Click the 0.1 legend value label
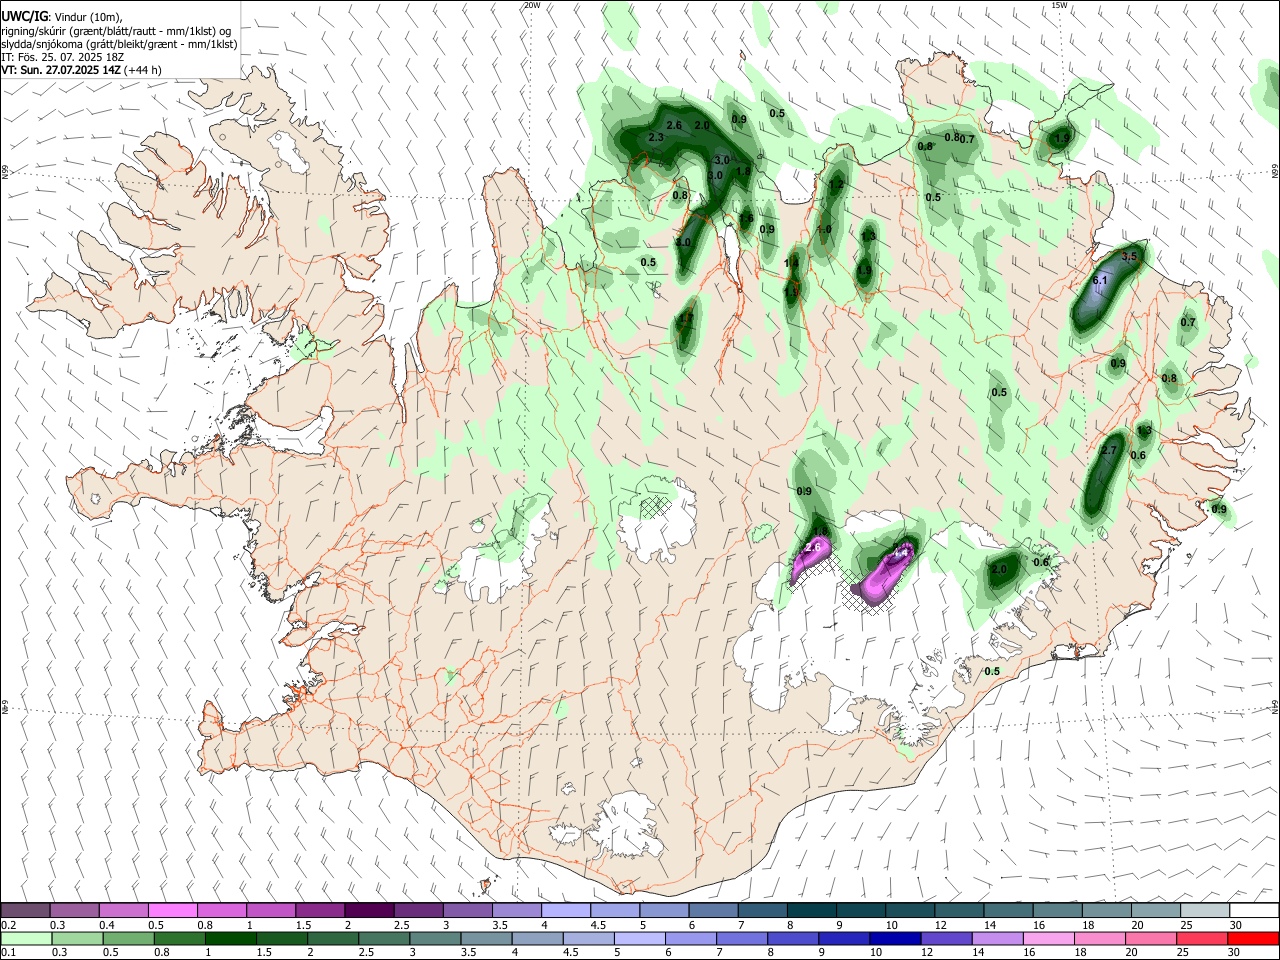This screenshot has height=960, width=1280. coord(9,953)
